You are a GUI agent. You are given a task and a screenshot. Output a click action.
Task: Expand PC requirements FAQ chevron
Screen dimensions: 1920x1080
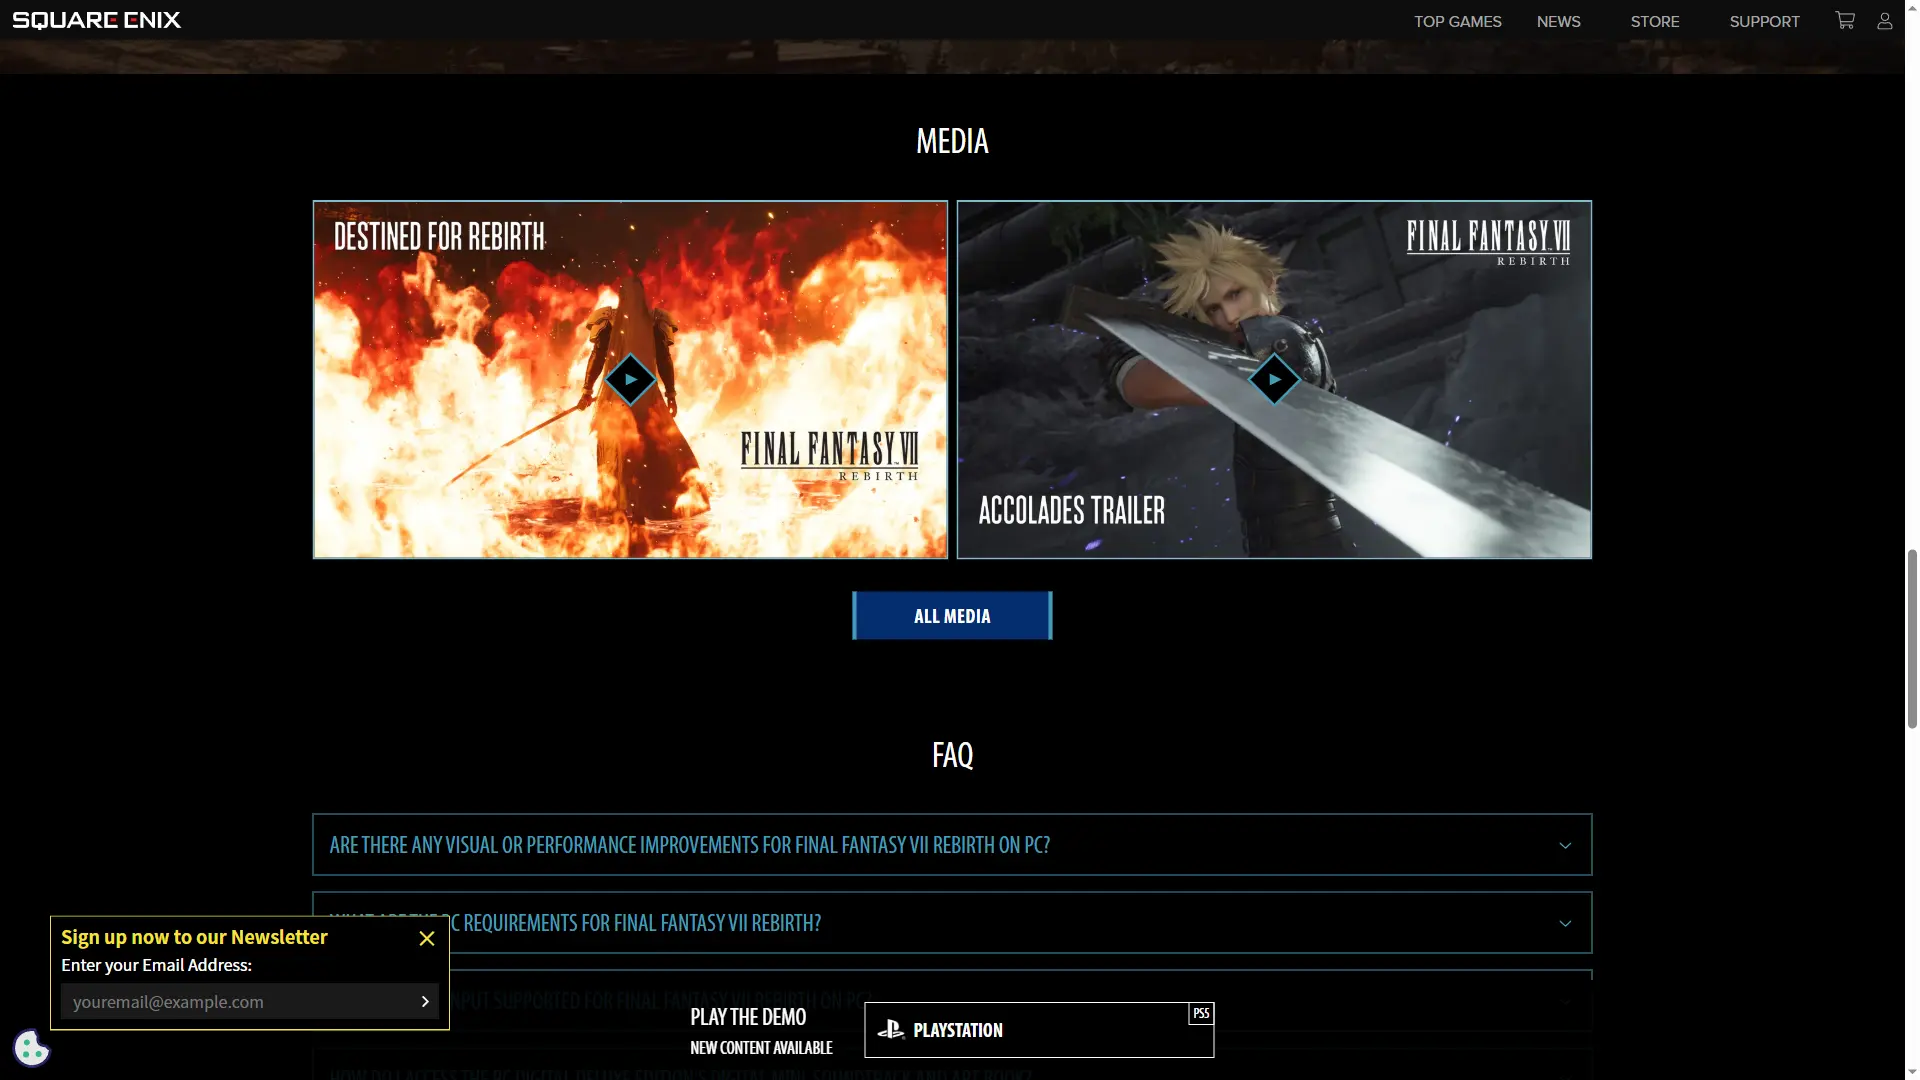click(1565, 923)
